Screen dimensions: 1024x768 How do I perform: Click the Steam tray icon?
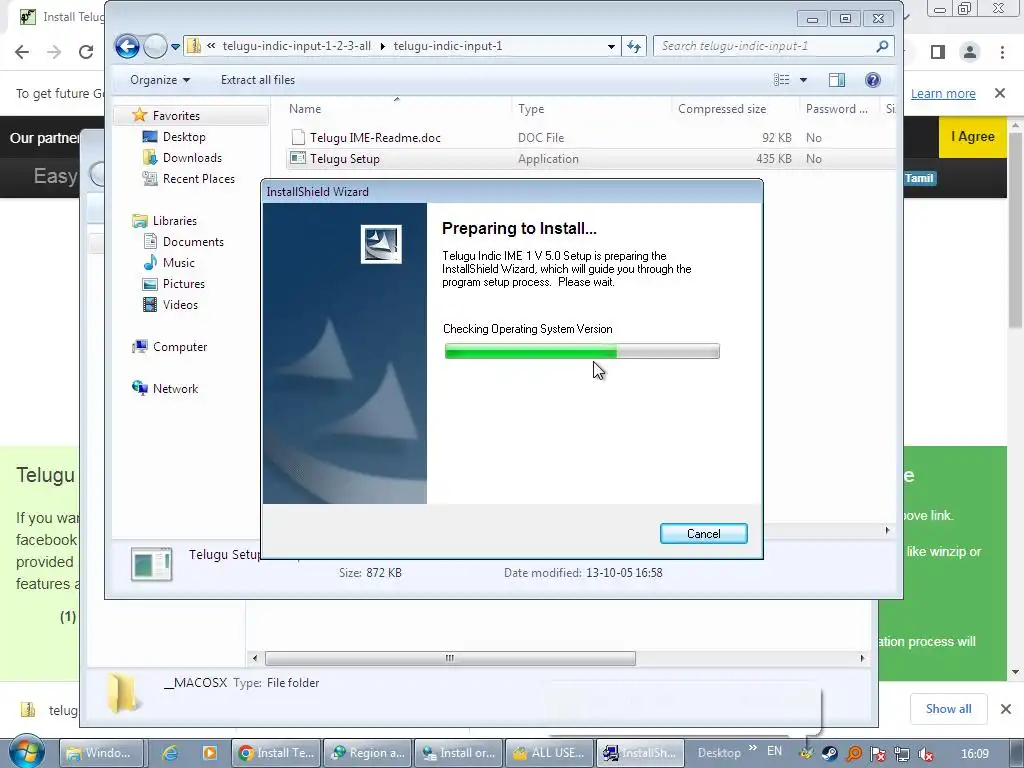point(829,754)
